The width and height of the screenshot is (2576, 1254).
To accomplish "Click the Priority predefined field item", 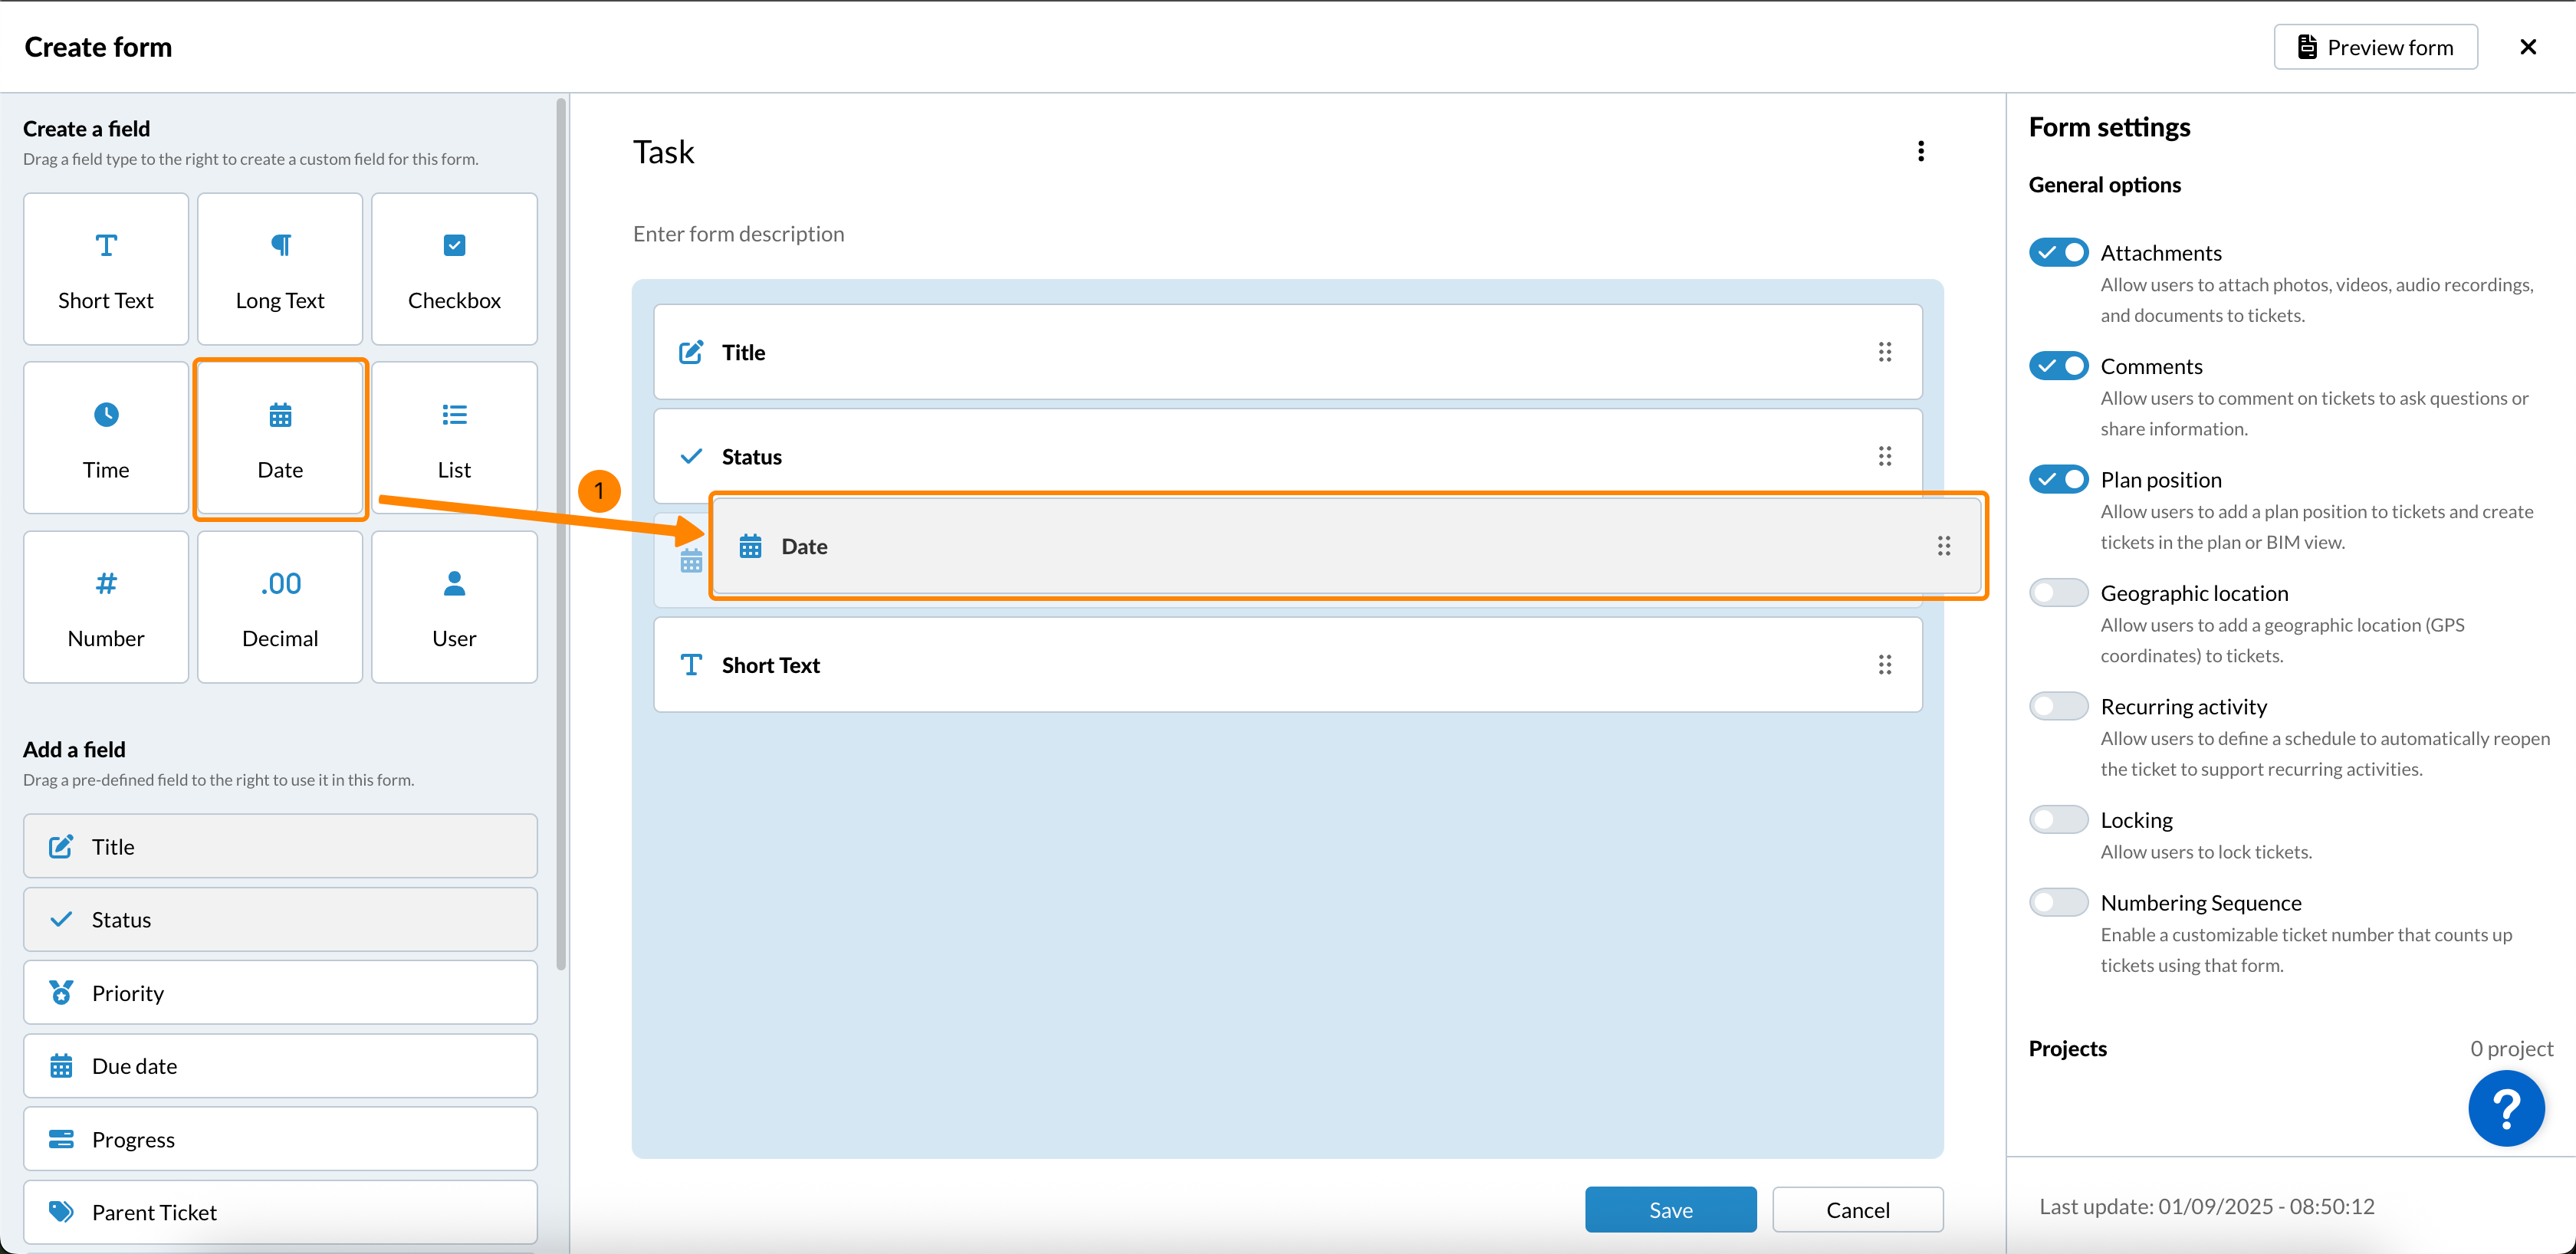I will click(x=280, y=993).
